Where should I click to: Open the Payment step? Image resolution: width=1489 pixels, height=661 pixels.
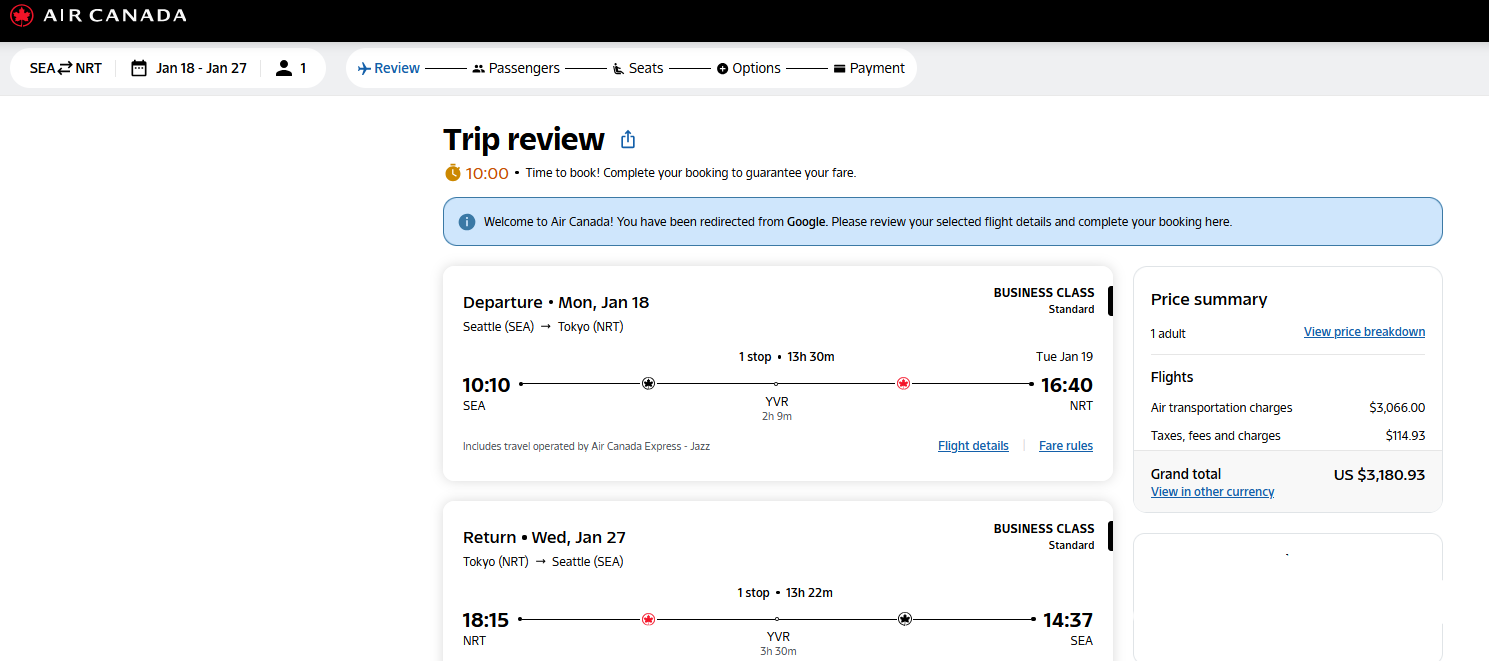point(869,68)
